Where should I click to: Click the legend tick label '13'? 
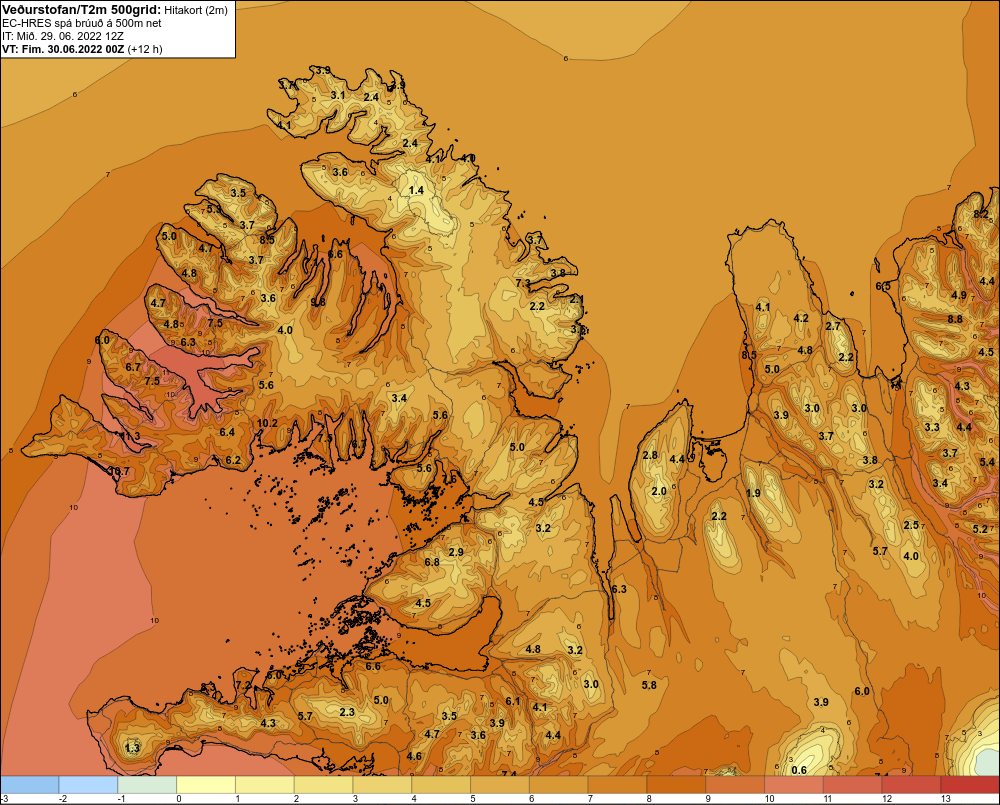click(945, 799)
